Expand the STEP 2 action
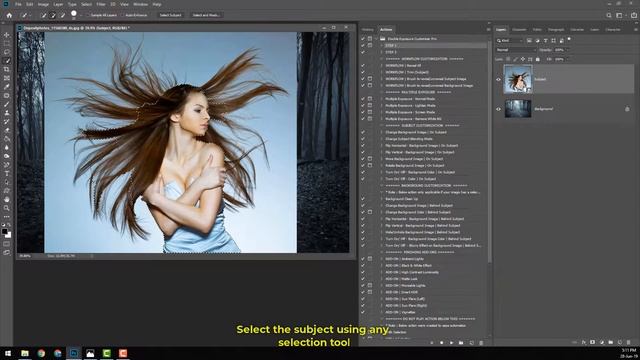This screenshot has width=640, height=360. [382, 52]
